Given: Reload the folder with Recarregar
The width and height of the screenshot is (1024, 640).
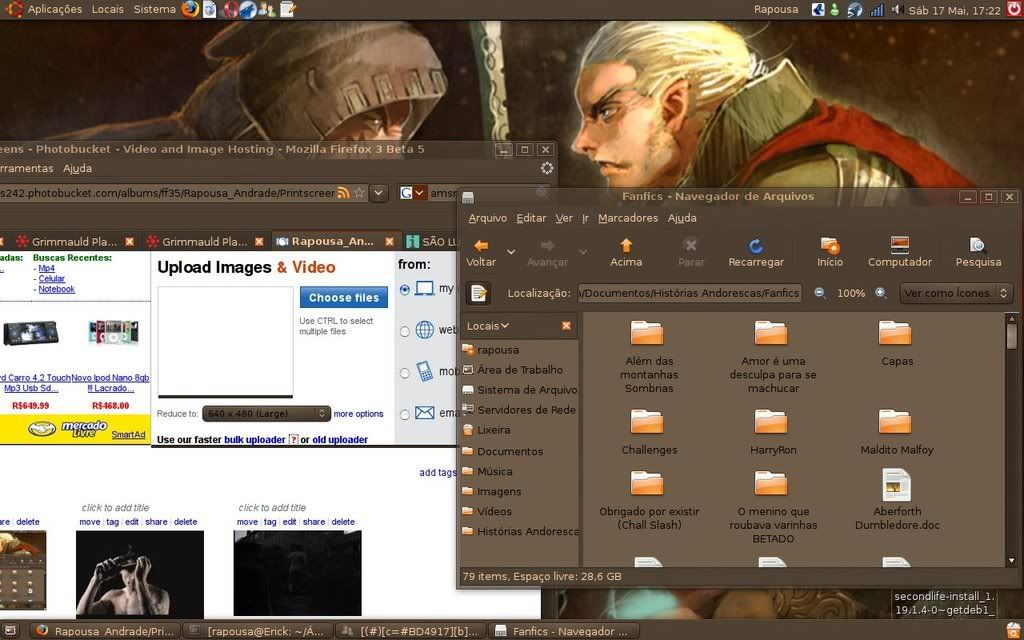Looking at the screenshot, I should (x=756, y=246).
